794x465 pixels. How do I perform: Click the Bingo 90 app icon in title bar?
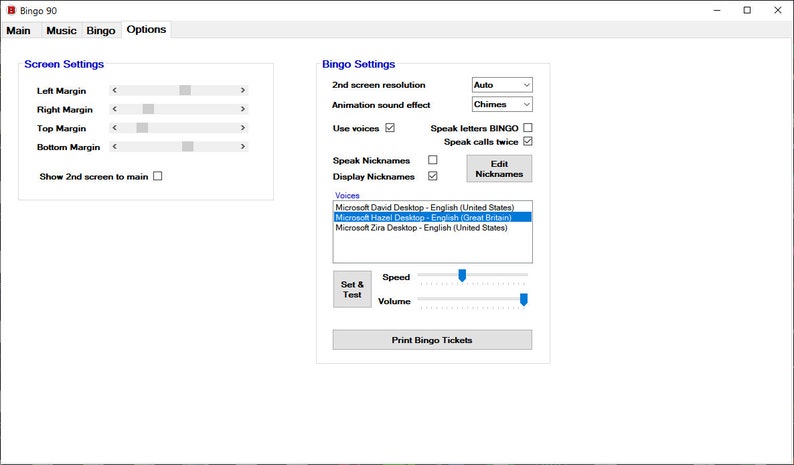click(x=11, y=10)
